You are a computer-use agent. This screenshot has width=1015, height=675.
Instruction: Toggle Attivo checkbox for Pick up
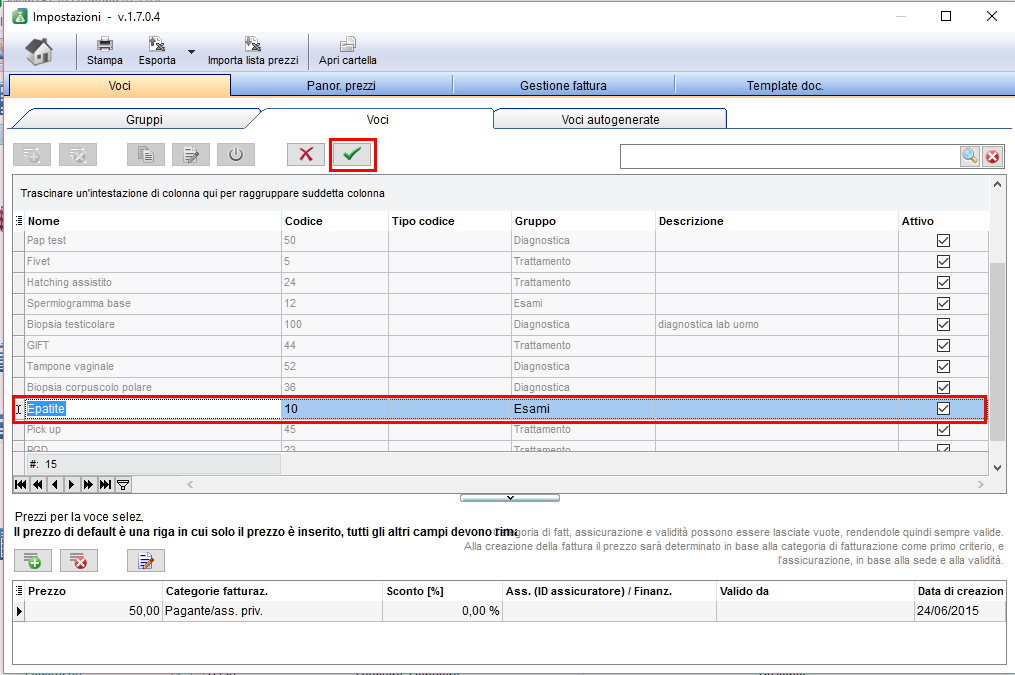click(943, 430)
